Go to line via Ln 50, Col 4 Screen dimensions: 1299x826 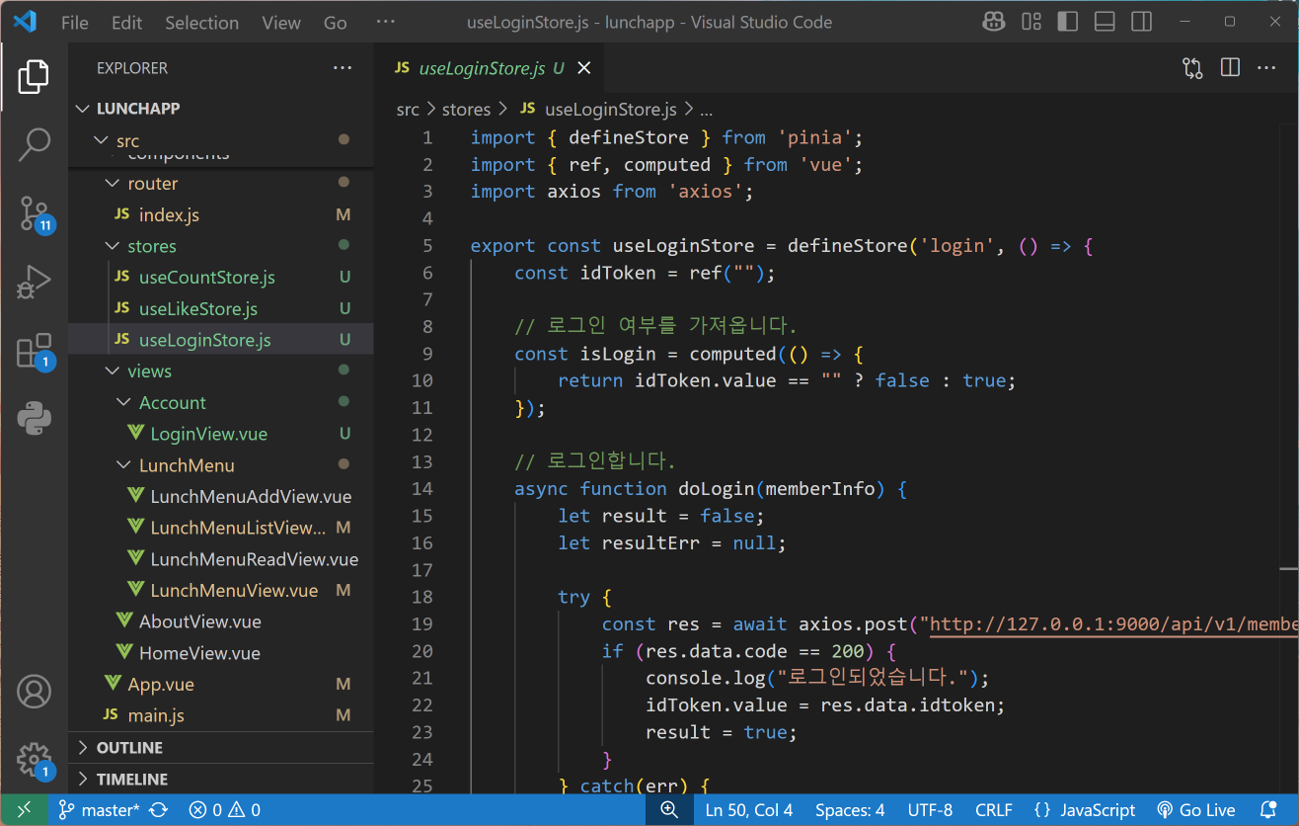point(749,810)
